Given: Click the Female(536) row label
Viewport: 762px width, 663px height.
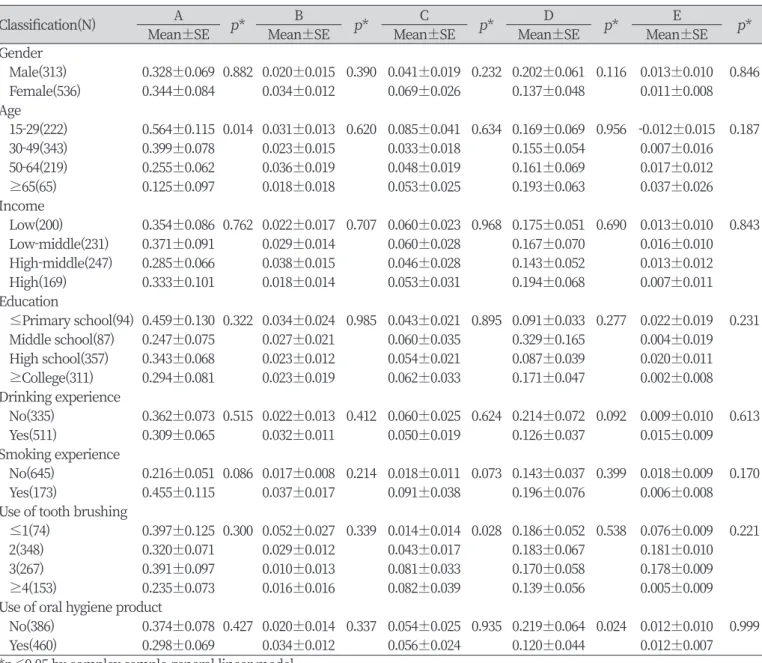Looking at the screenshot, I should tap(45, 91).
